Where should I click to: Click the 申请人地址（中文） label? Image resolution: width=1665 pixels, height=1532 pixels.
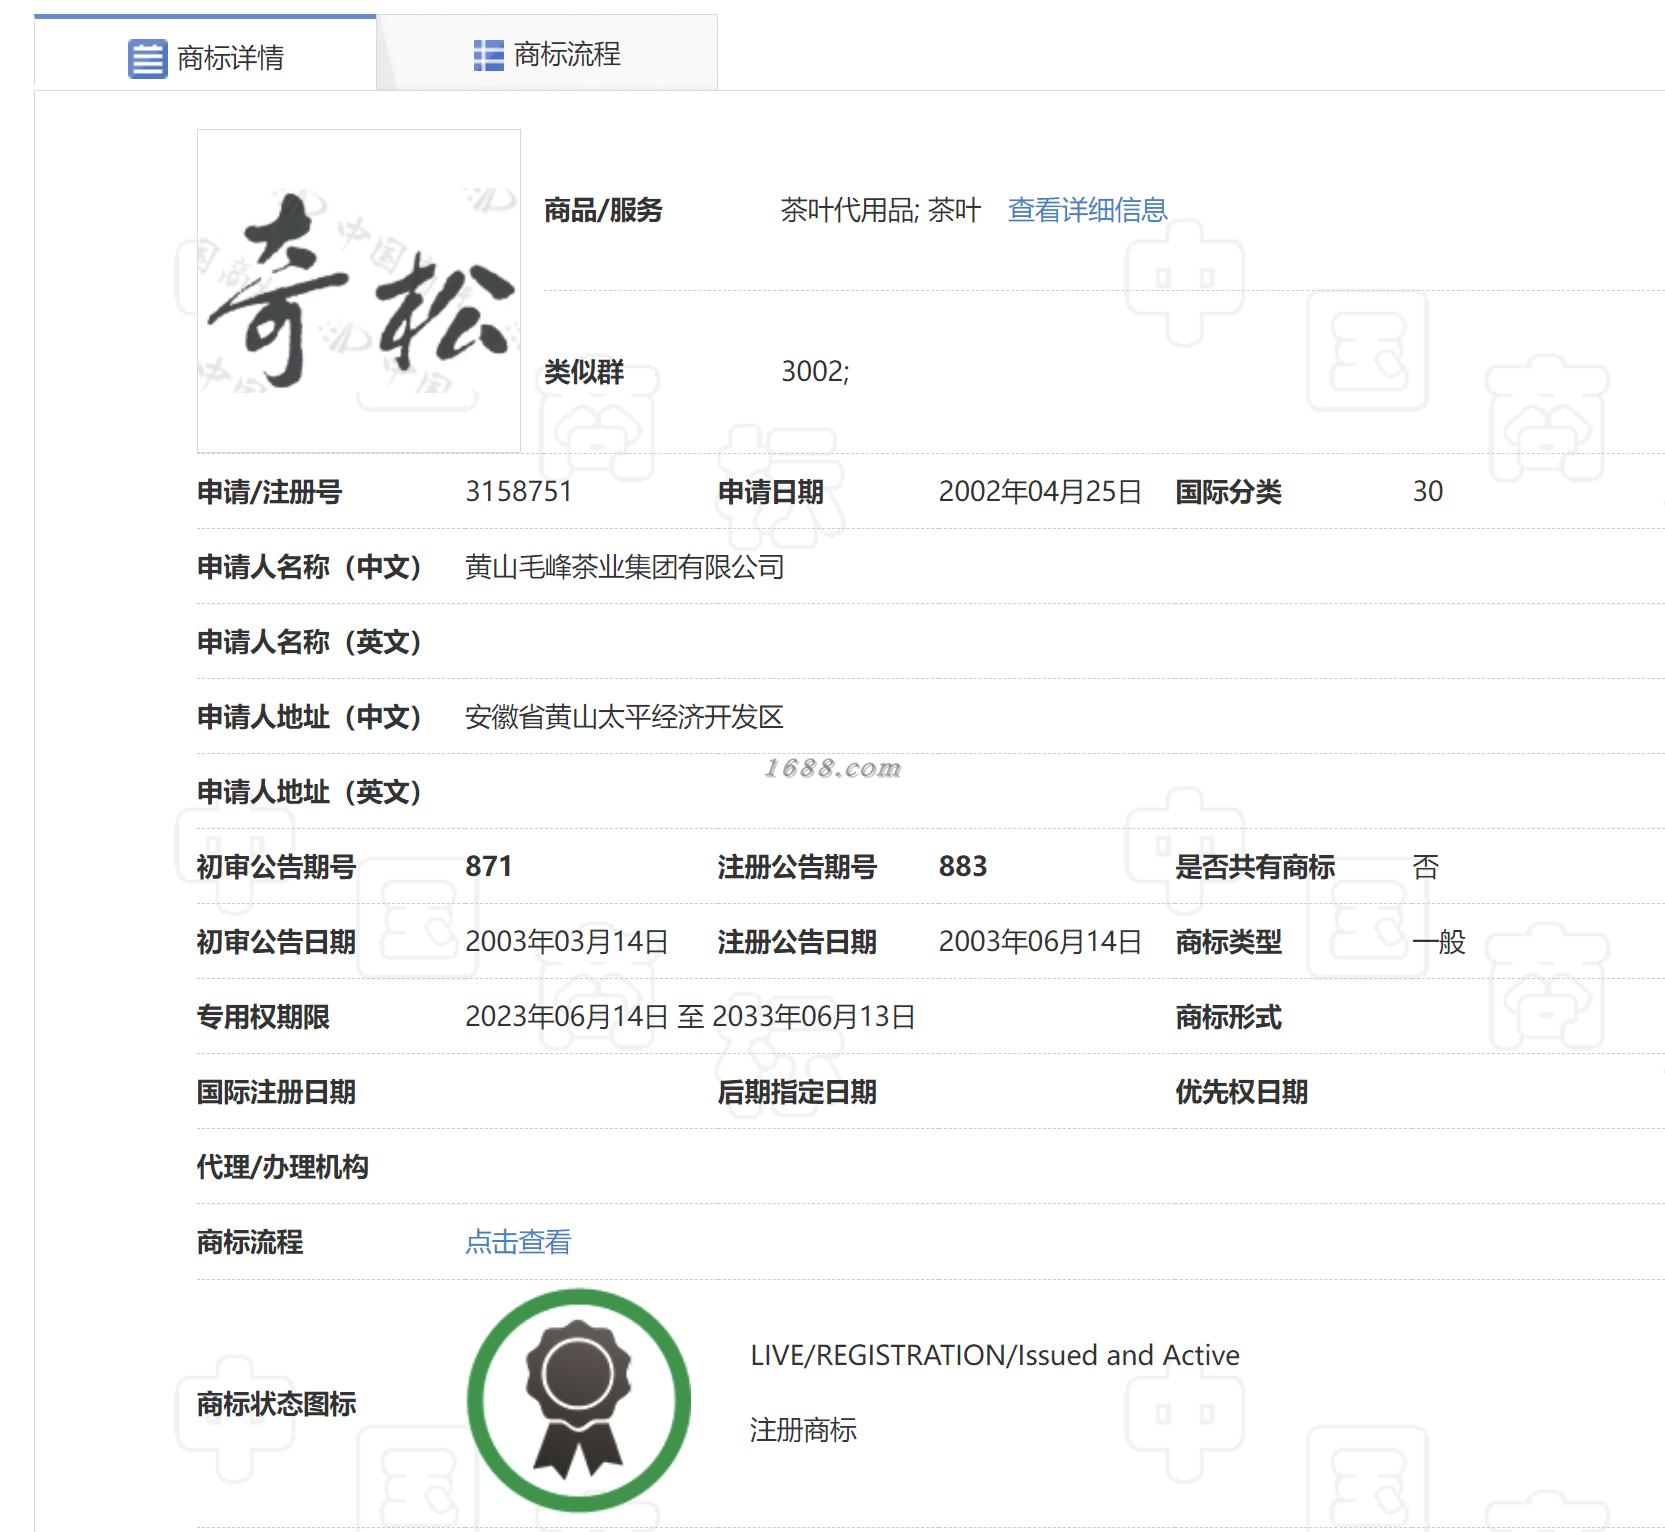[x=309, y=717]
